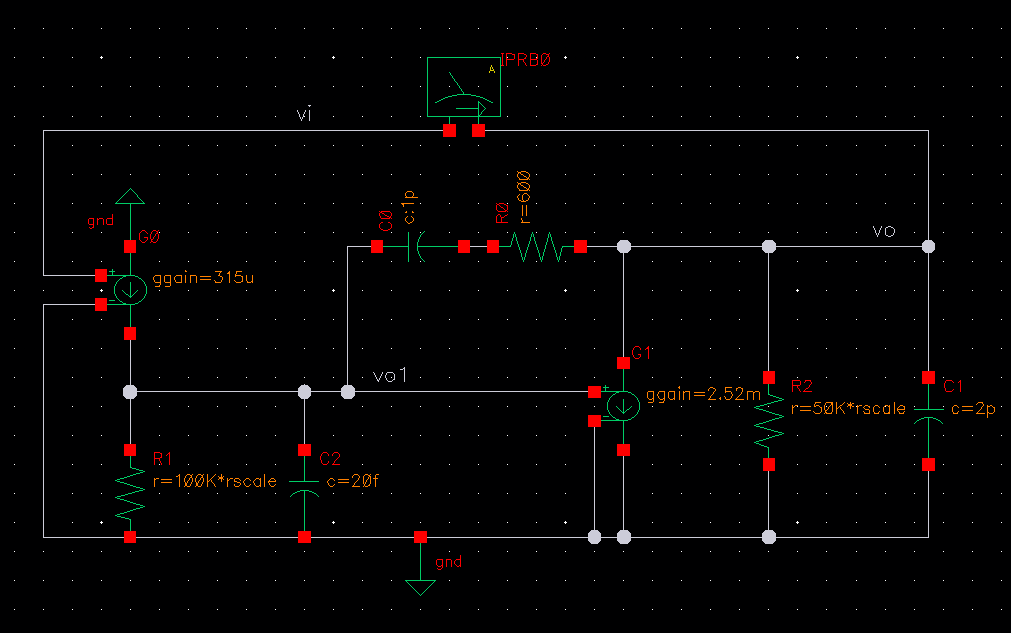The height and width of the screenshot is (633, 1011).
Task: Click the bottom ground symbol
Action: pos(421,582)
